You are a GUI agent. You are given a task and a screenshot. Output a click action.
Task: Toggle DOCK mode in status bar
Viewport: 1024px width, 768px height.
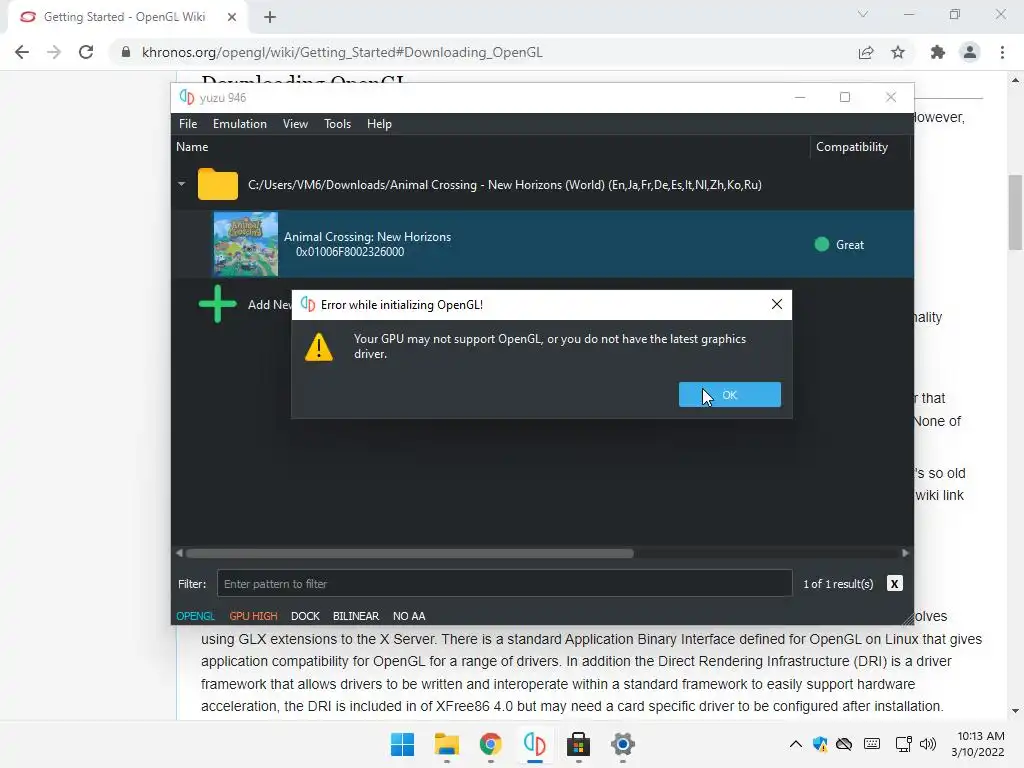pyautogui.click(x=305, y=616)
